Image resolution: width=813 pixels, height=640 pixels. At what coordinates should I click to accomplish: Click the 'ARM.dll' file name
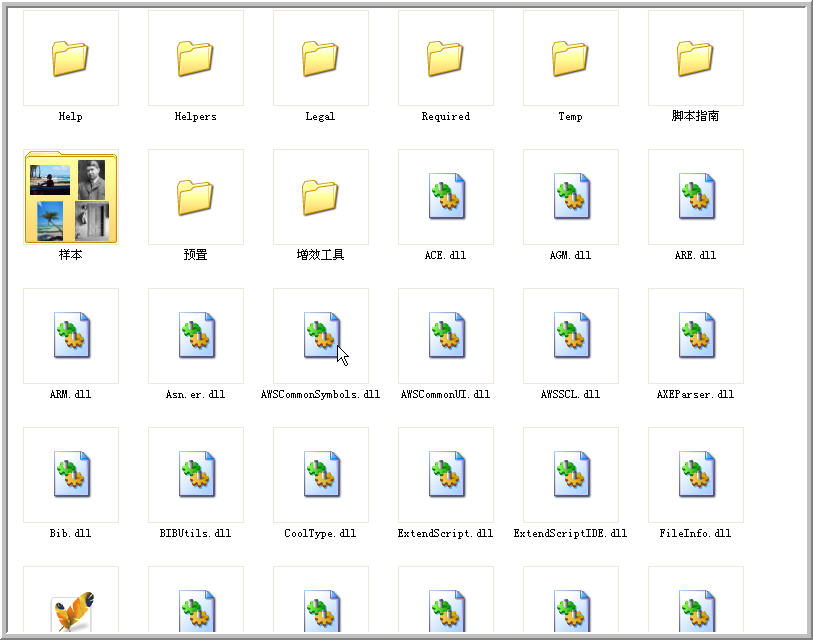71,394
